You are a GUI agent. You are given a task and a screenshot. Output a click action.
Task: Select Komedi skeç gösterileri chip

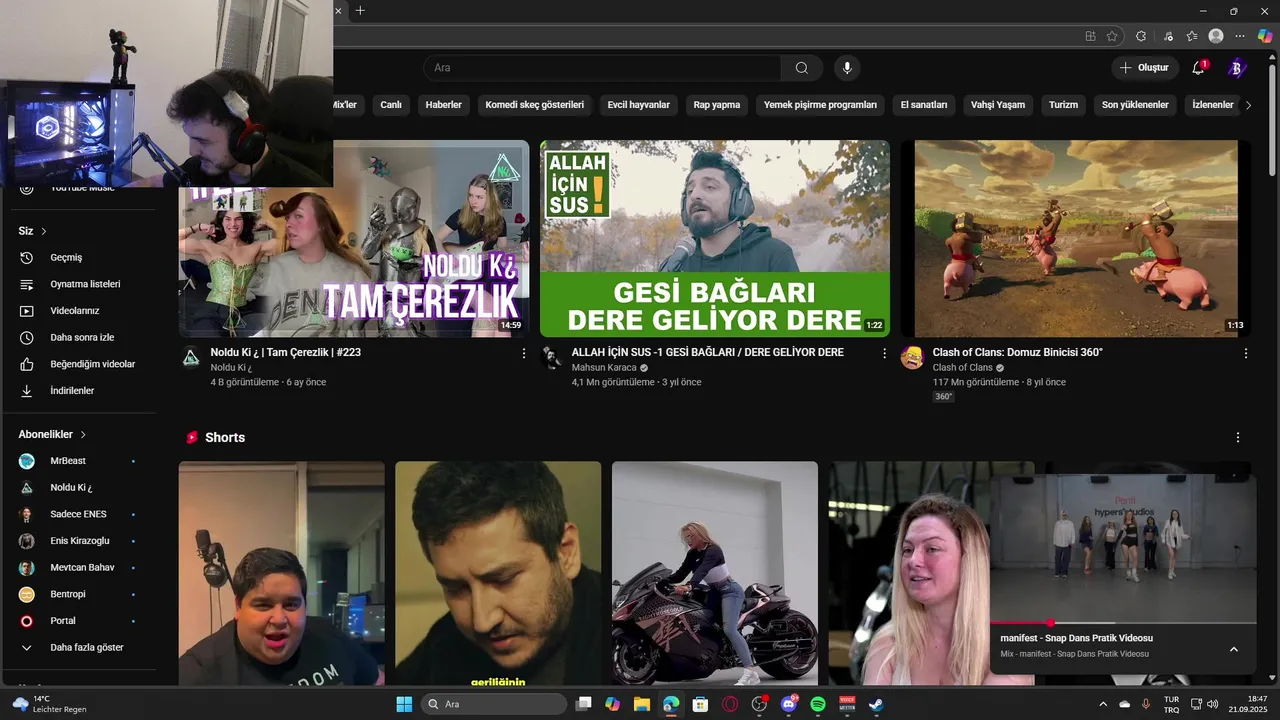534,105
